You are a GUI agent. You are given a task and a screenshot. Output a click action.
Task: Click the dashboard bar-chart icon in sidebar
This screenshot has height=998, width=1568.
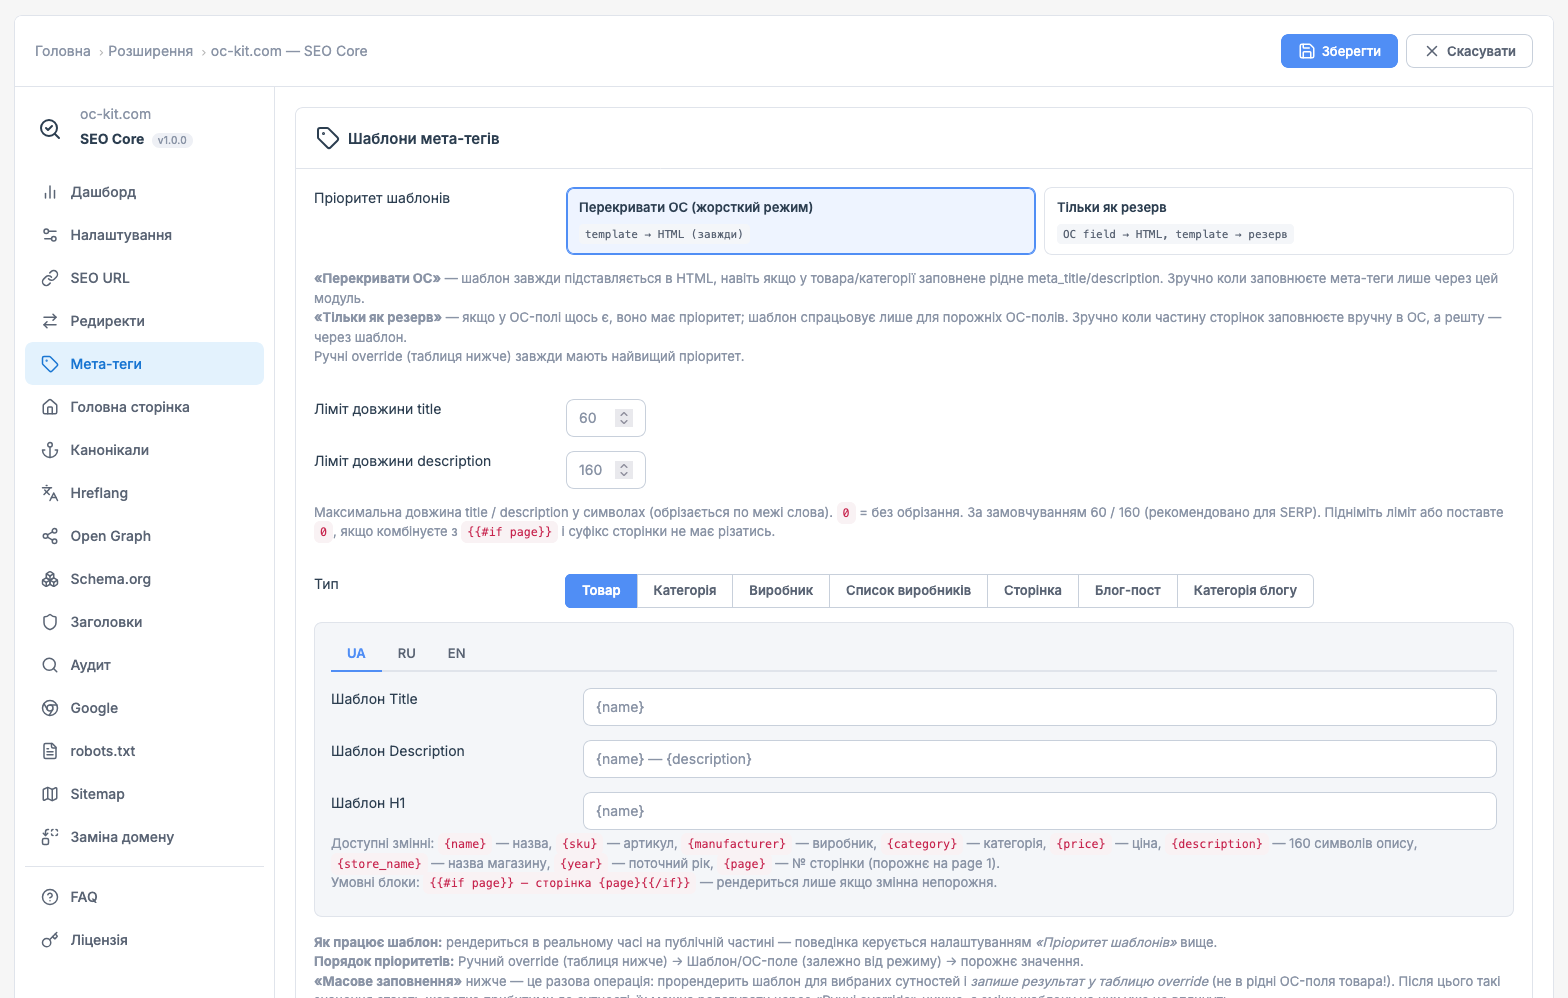coord(50,192)
